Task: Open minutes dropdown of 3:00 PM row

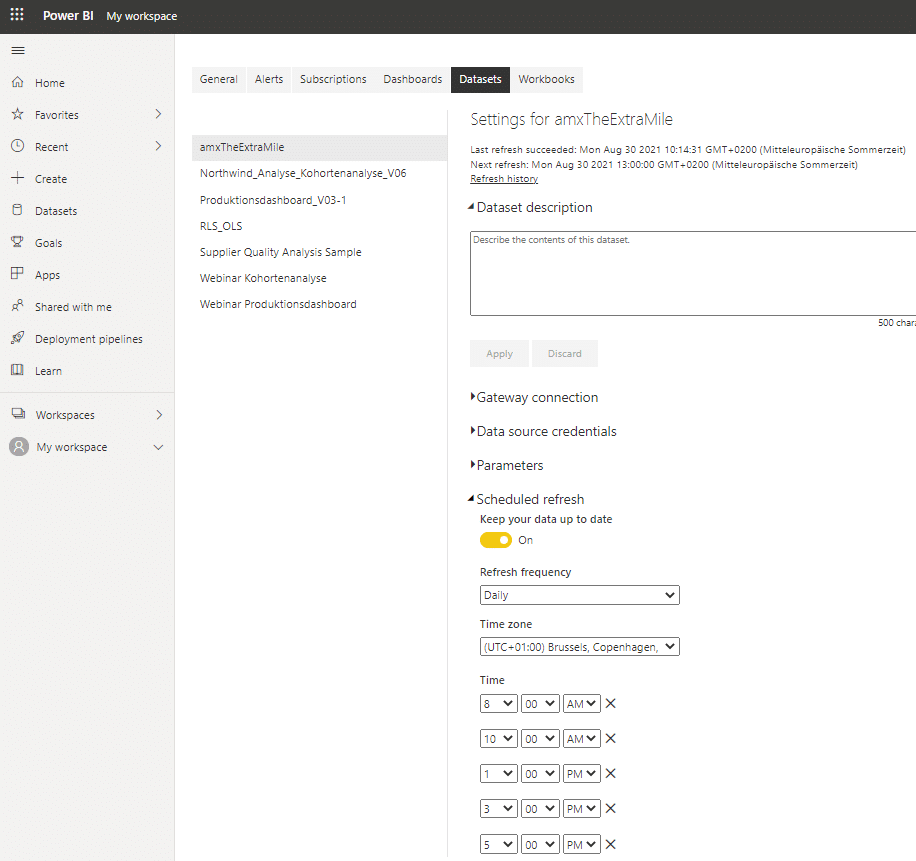Action: 540,809
